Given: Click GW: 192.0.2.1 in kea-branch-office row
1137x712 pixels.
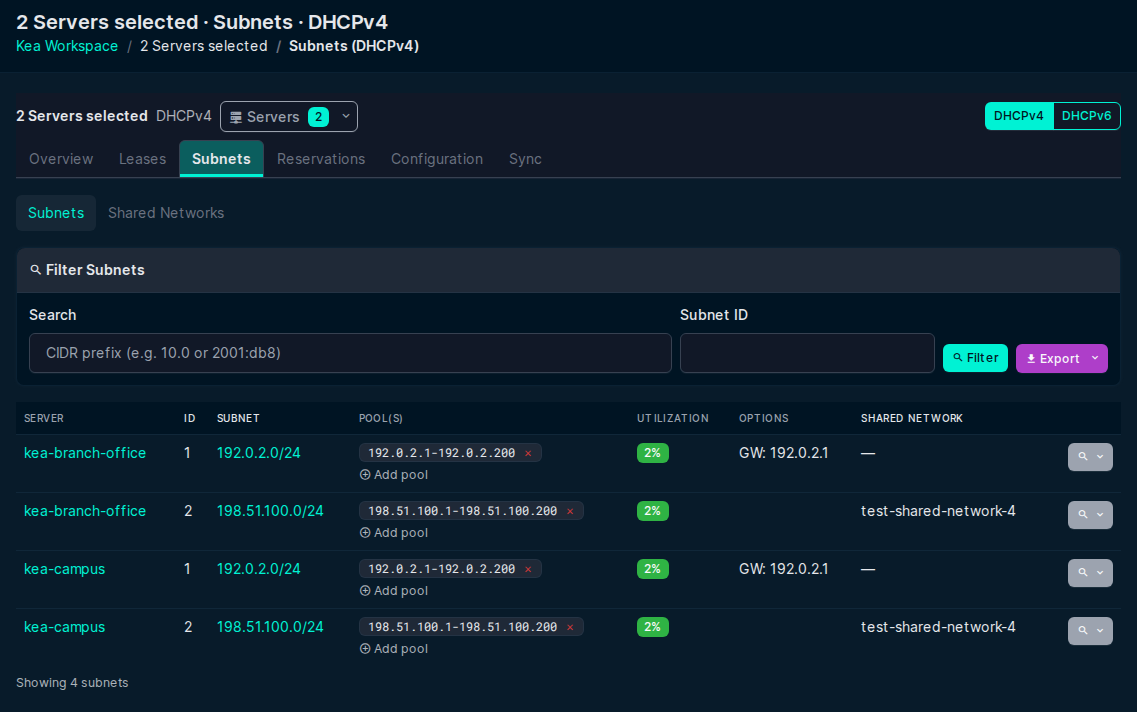Looking at the screenshot, I should pos(783,453).
